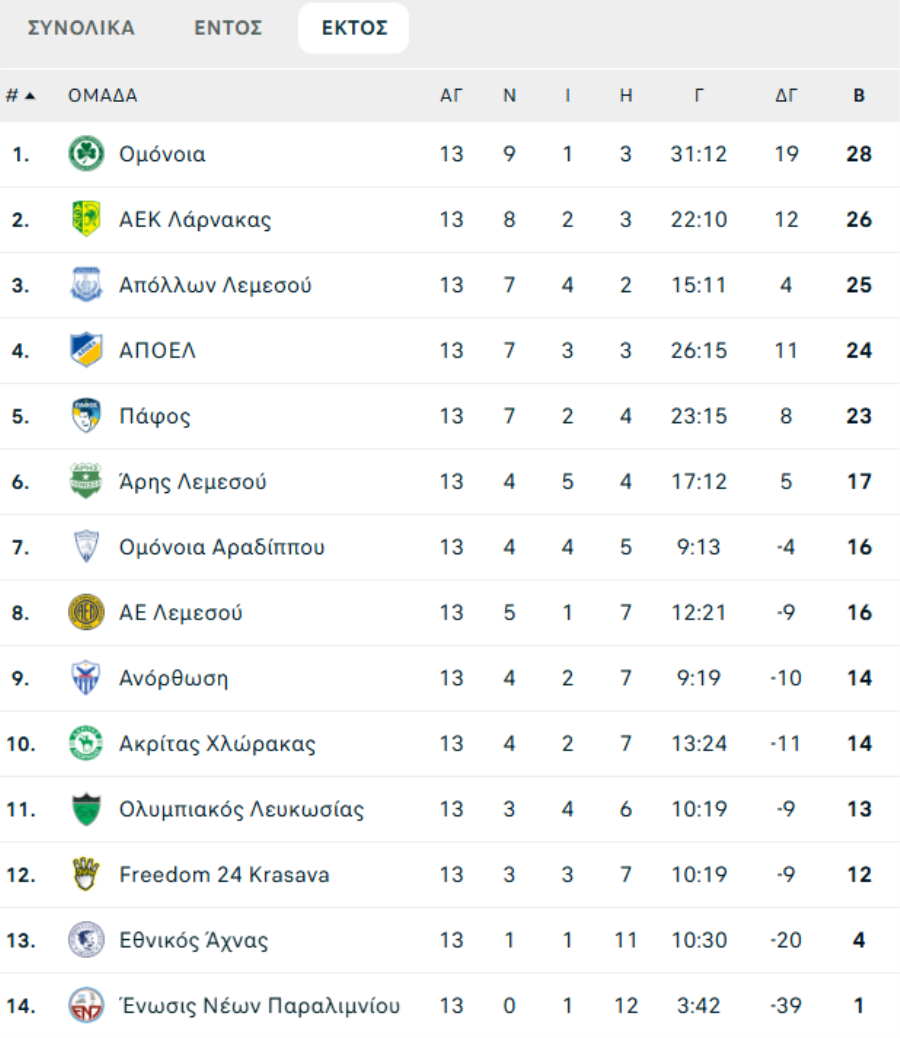Click the Εθνικός Άχνας team name
Image resolution: width=900 pixels, height=1038 pixels.
pyautogui.click(x=193, y=940)
